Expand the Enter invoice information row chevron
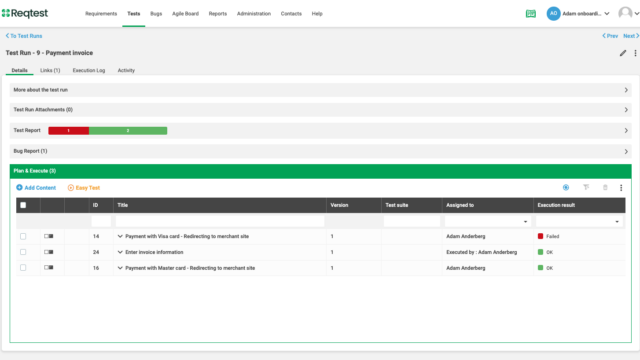Screen dimensions: 640x360 point(120,252)
